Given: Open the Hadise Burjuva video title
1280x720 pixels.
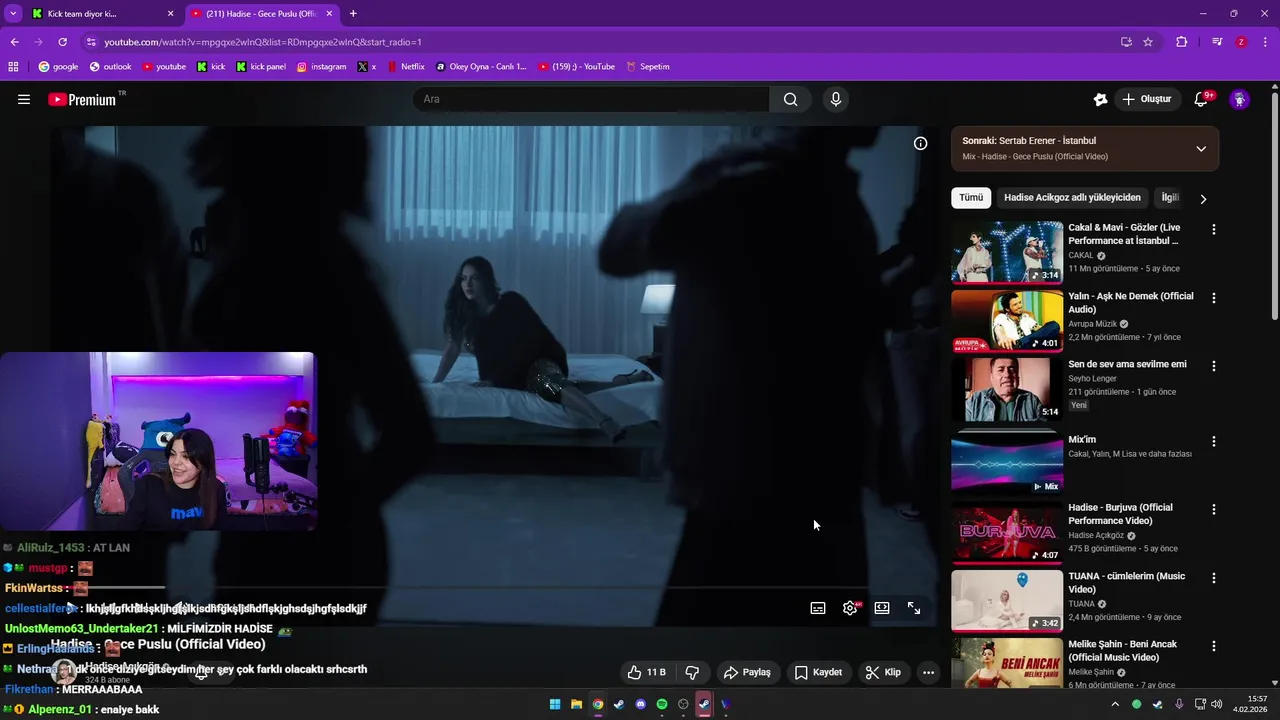Looking at the screenshot, I should [1120, 514].
